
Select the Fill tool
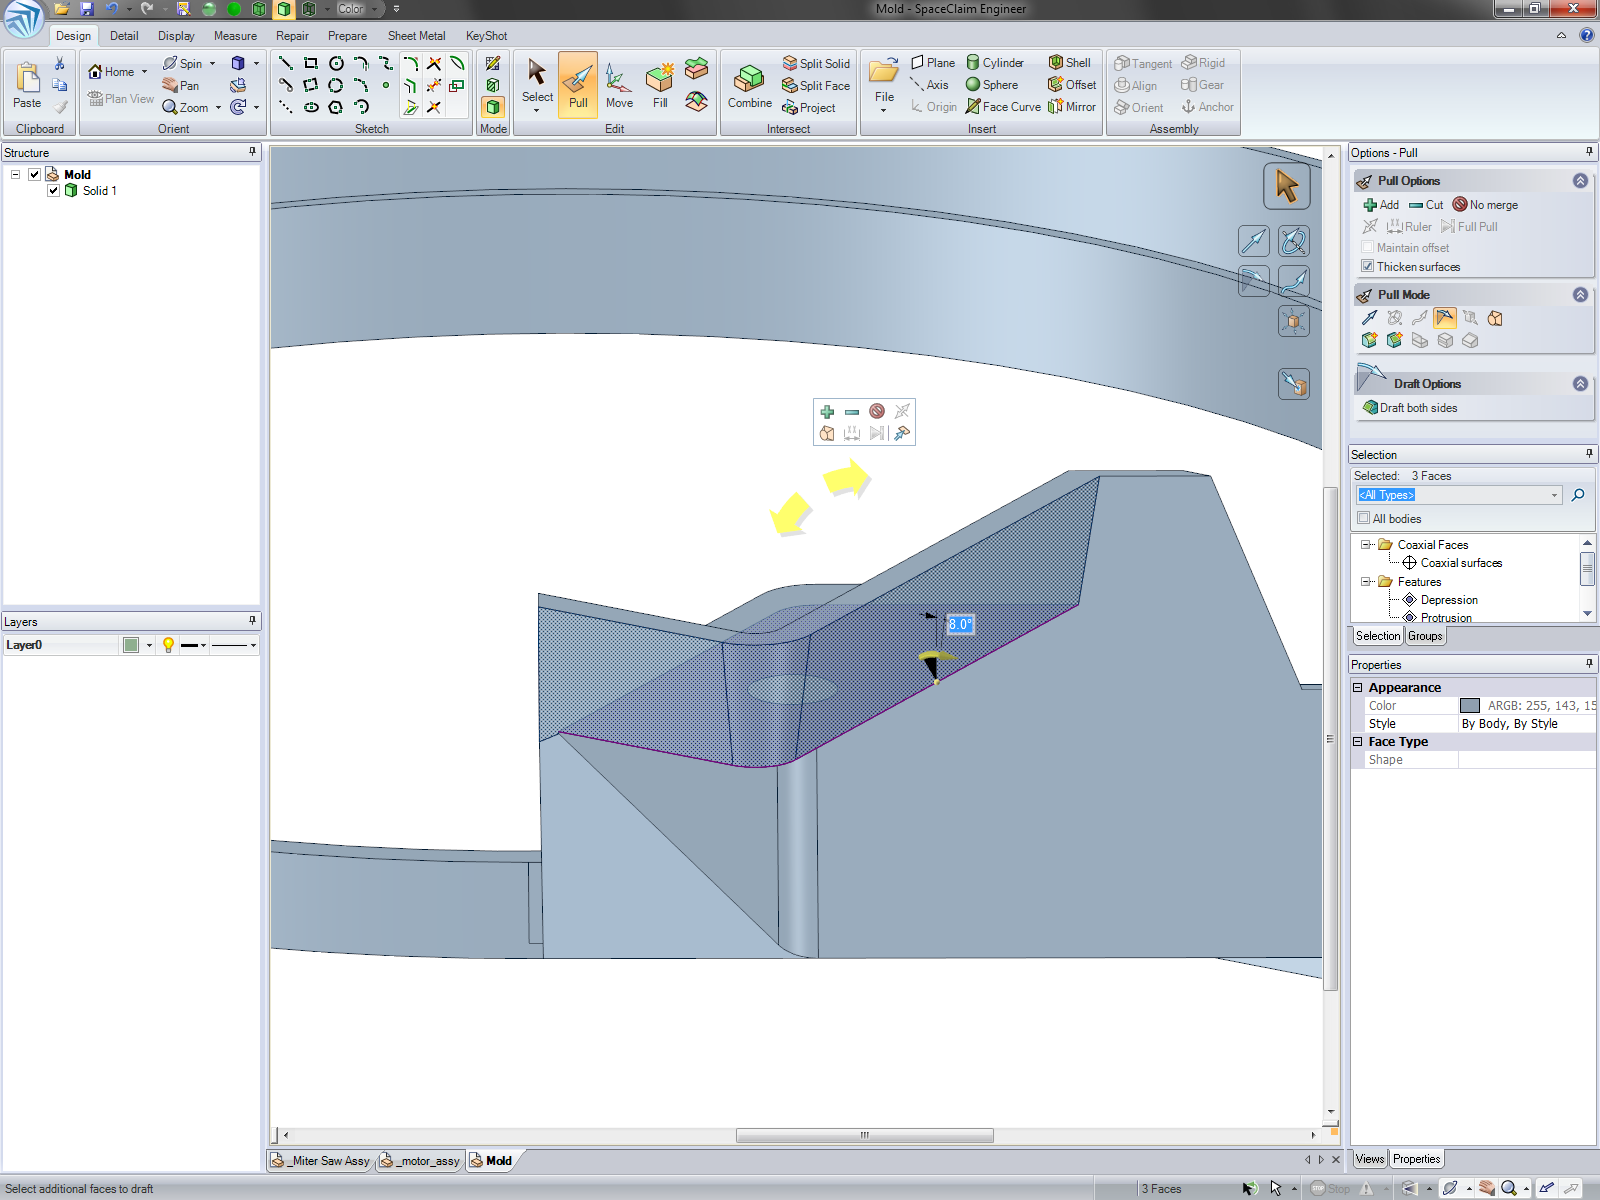point(660,85)
